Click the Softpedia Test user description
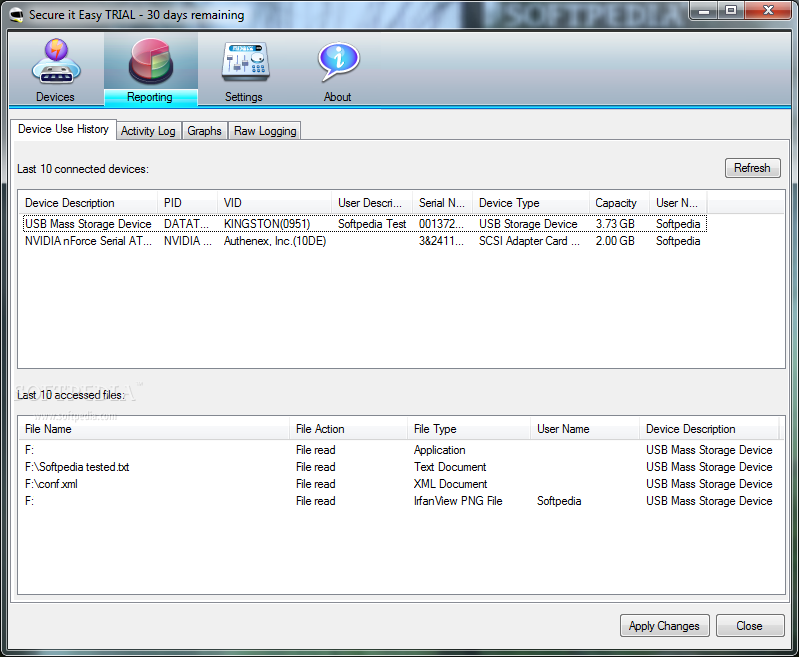This screenshot has height=657, width=799. [x=372, y=224]
